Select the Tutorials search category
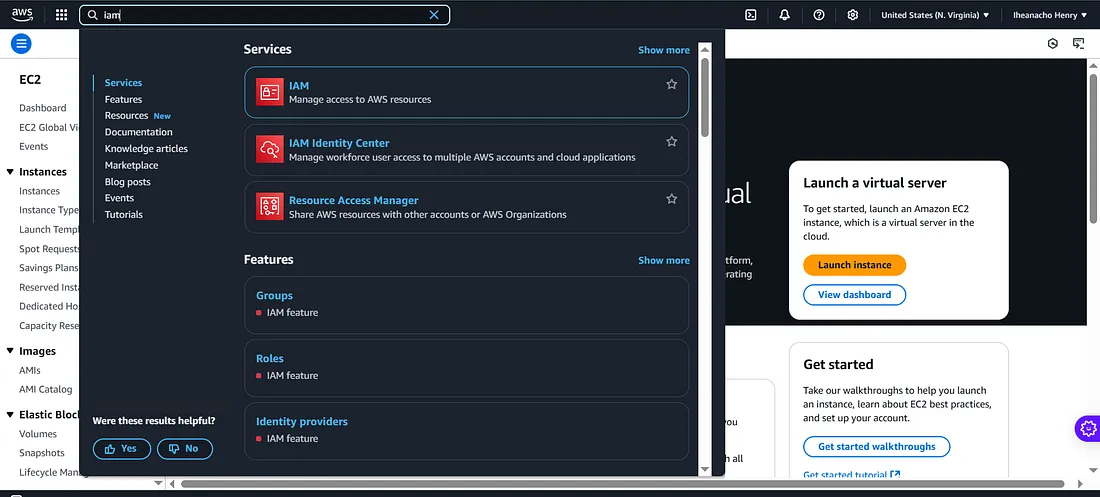This screenshot has width=1100, height=497. [x=123, y=215]
